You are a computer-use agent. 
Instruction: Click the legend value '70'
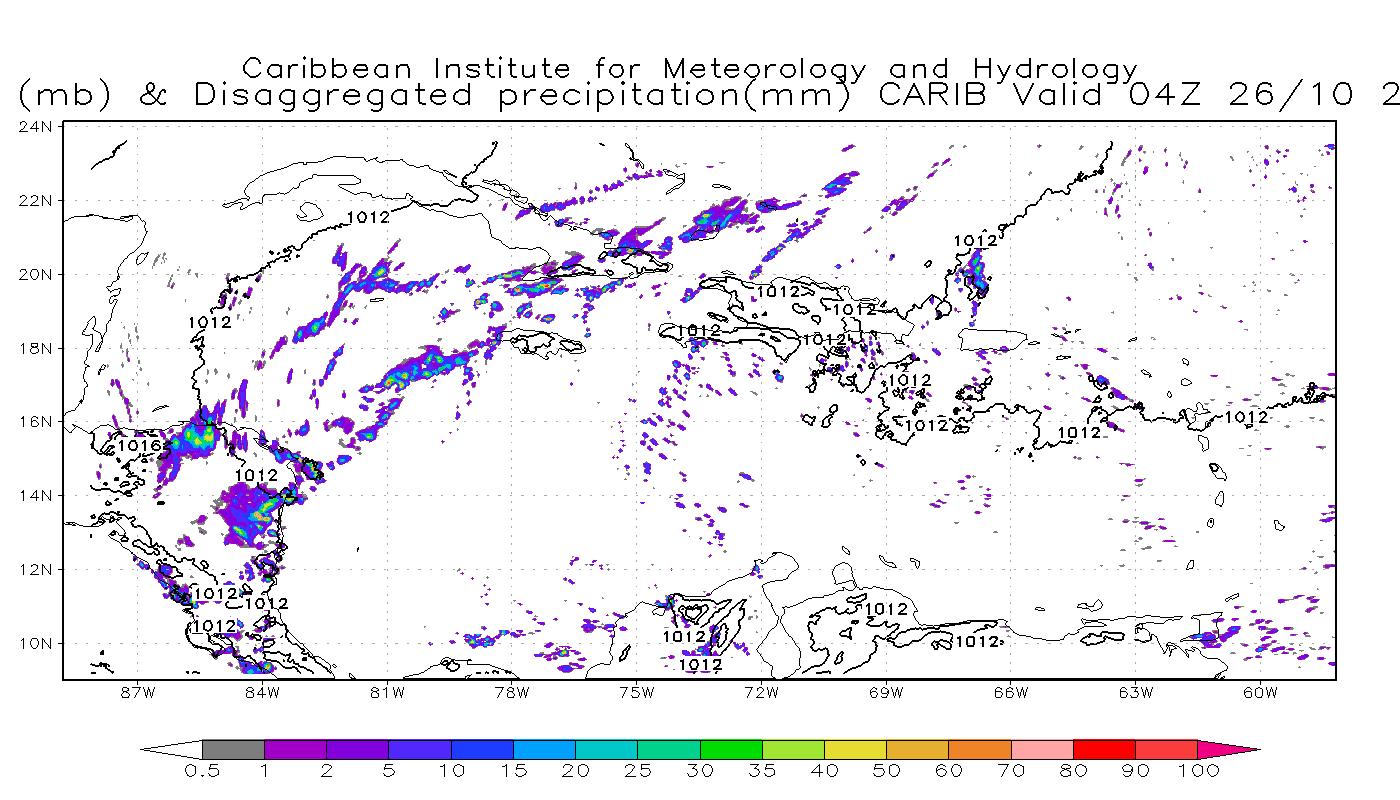1011,772
